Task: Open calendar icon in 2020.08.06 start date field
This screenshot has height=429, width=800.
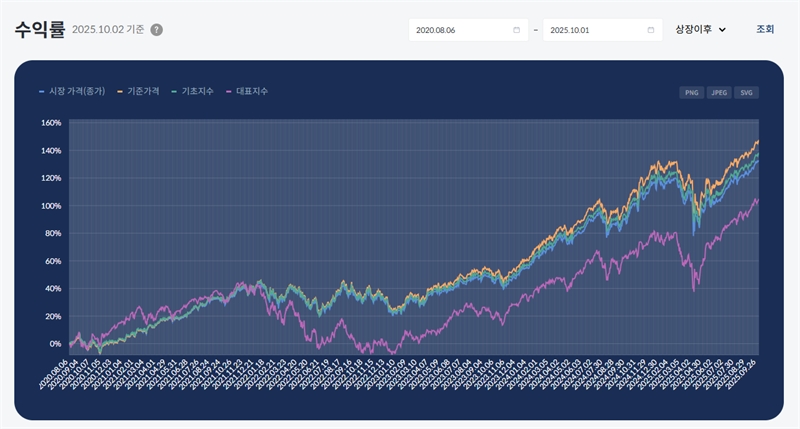Action: pyautogui.click(x=516, y=30)
